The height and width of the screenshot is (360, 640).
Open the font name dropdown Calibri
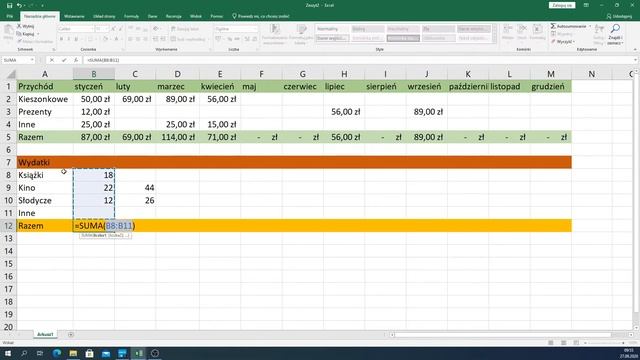point(92,29)
